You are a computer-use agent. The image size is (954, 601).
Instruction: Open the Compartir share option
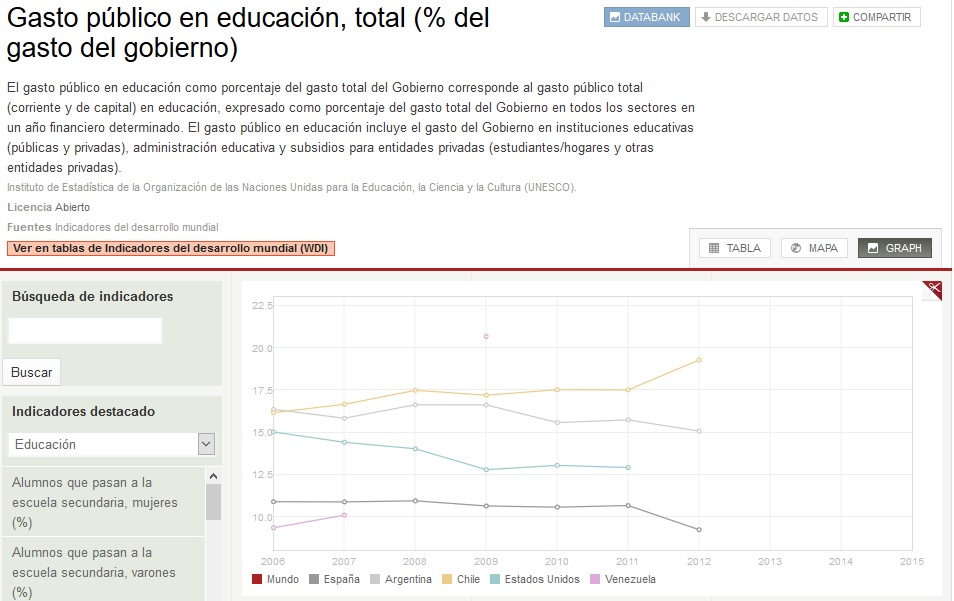click(x=877, y=17)
